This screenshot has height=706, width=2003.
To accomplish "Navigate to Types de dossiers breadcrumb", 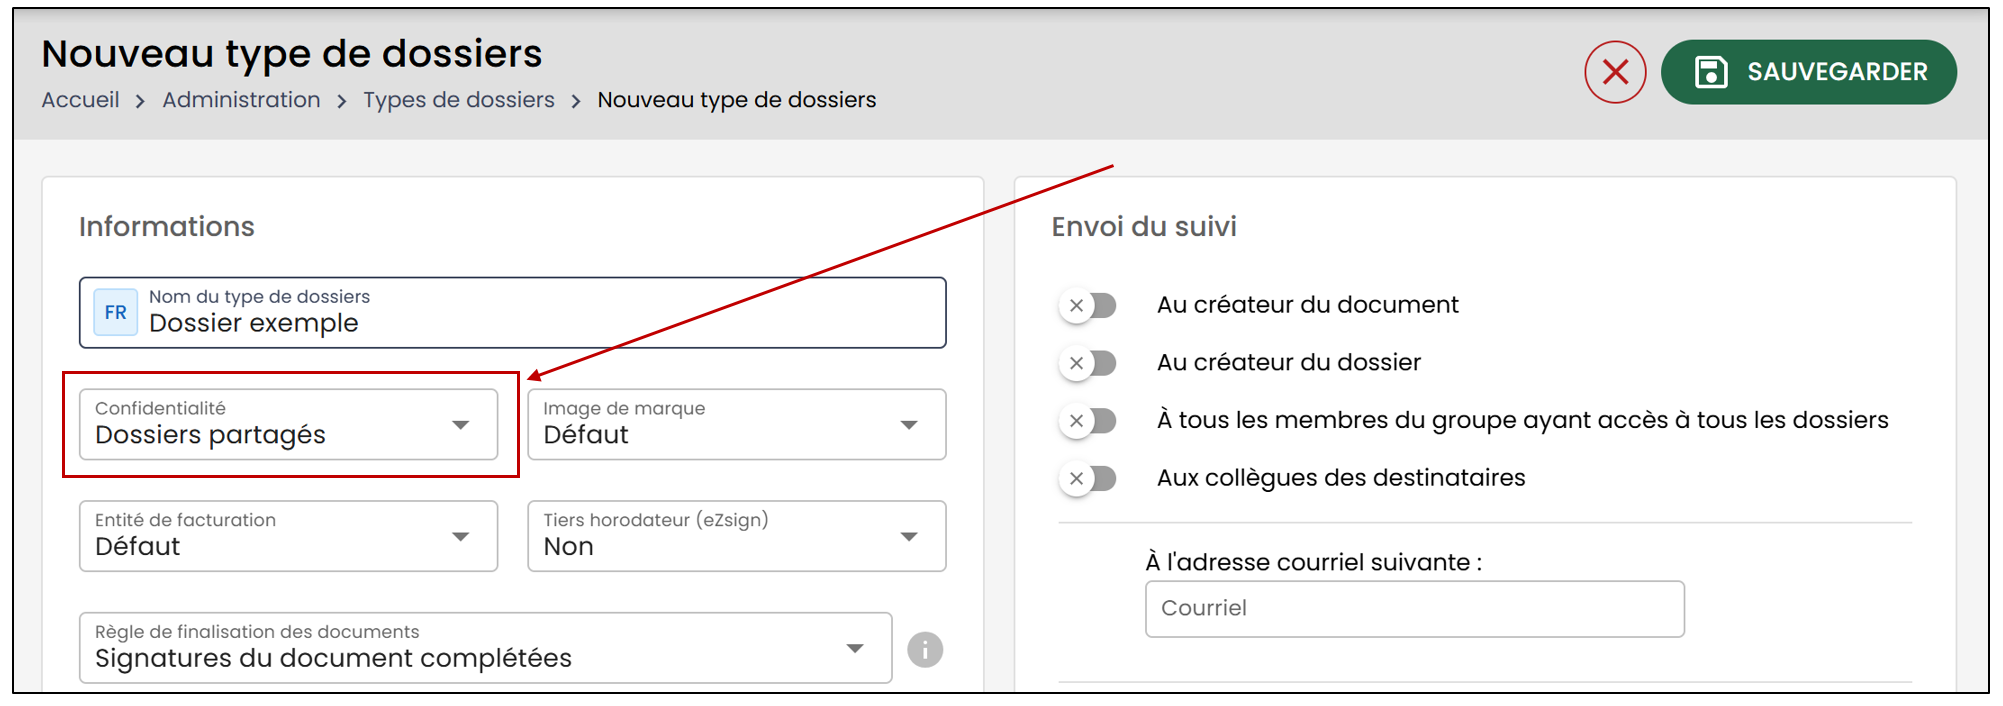I will pos(458,100).
